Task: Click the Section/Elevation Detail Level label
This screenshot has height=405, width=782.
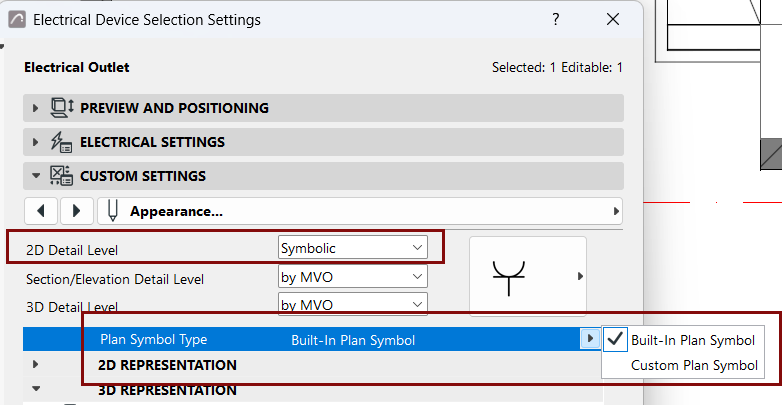Action: (115, 279)
